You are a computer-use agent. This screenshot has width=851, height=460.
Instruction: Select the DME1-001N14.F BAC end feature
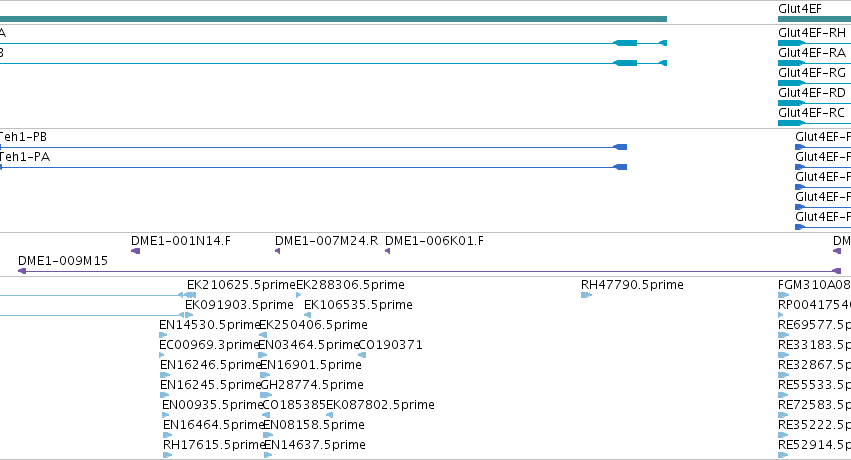click(x=181, y=241)
